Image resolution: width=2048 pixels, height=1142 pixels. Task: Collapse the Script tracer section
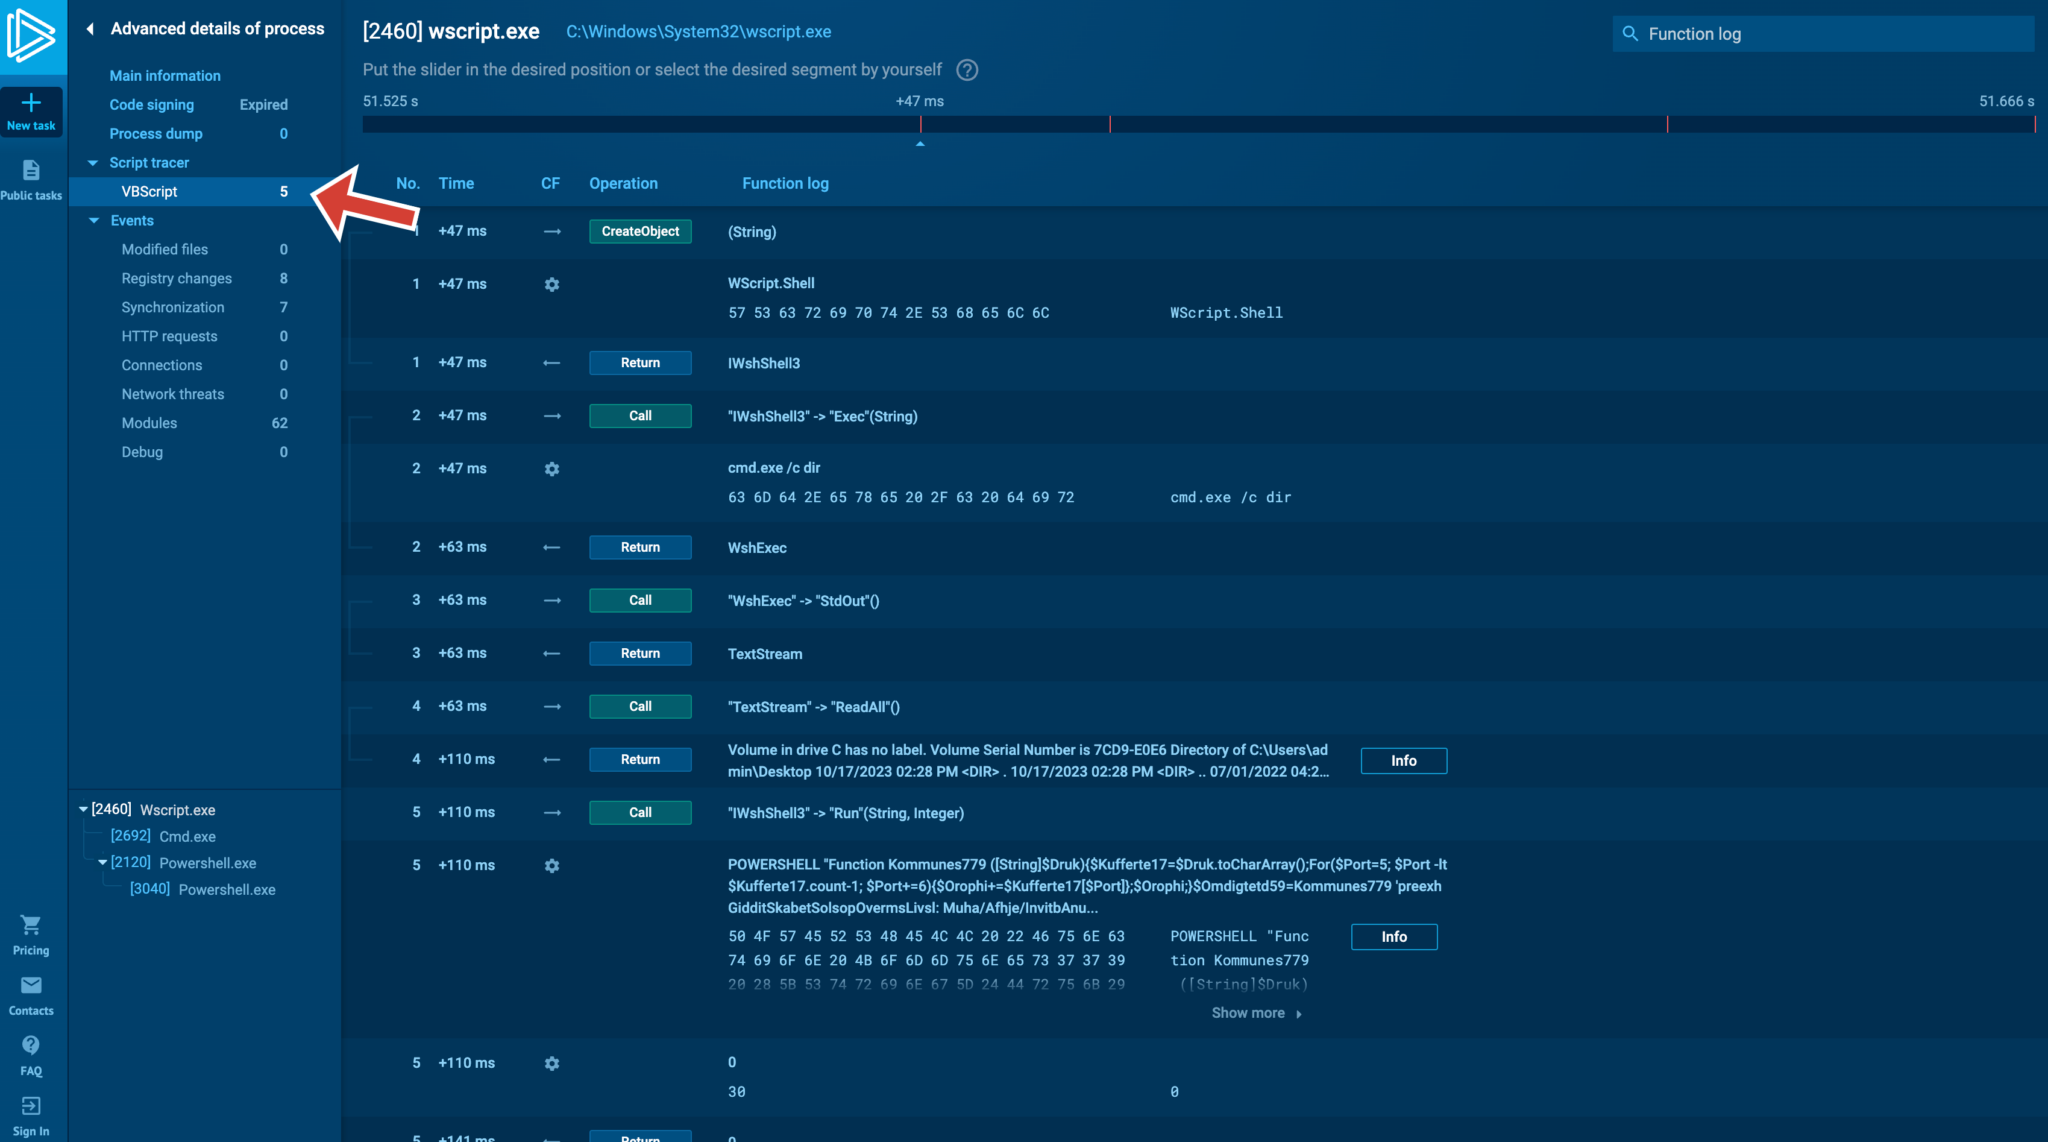coord(93,163)
